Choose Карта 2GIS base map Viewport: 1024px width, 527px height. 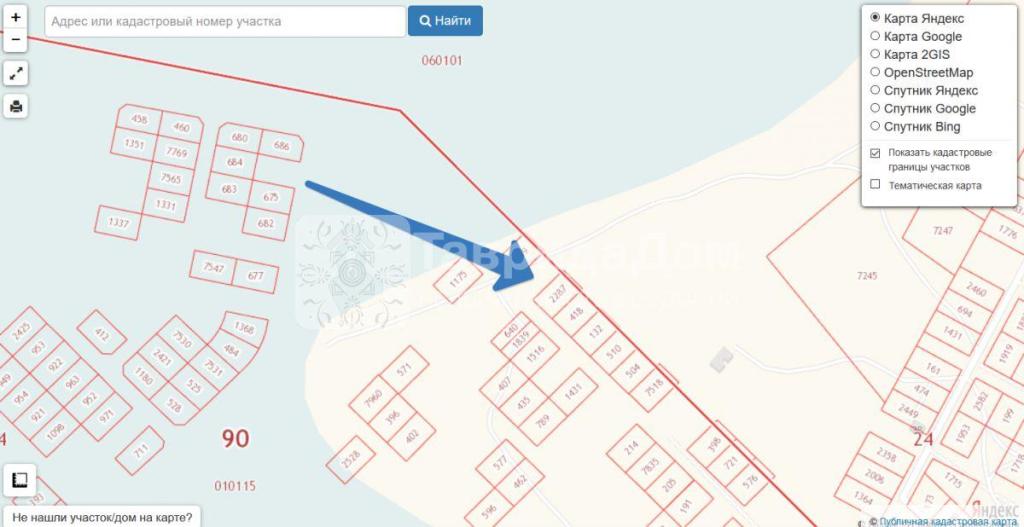[x=875, y=54]
